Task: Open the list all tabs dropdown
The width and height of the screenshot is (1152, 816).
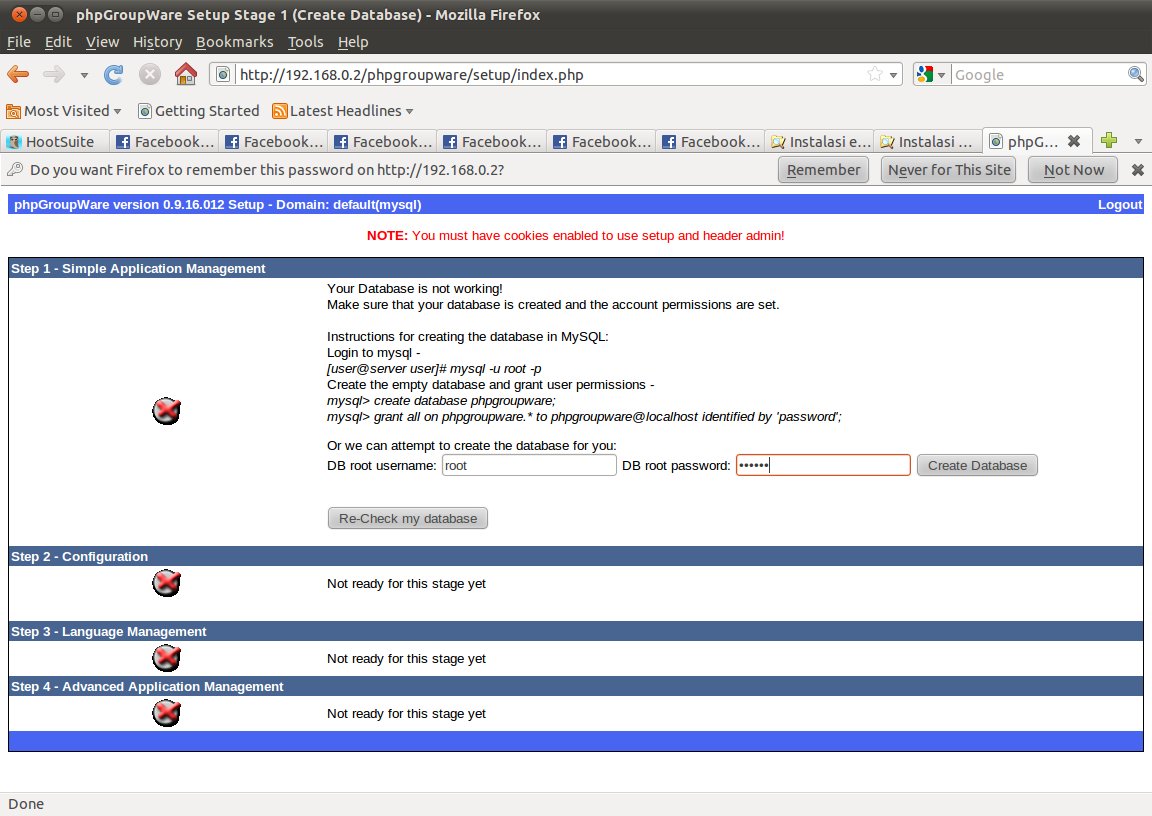Action: (1138, 141)
